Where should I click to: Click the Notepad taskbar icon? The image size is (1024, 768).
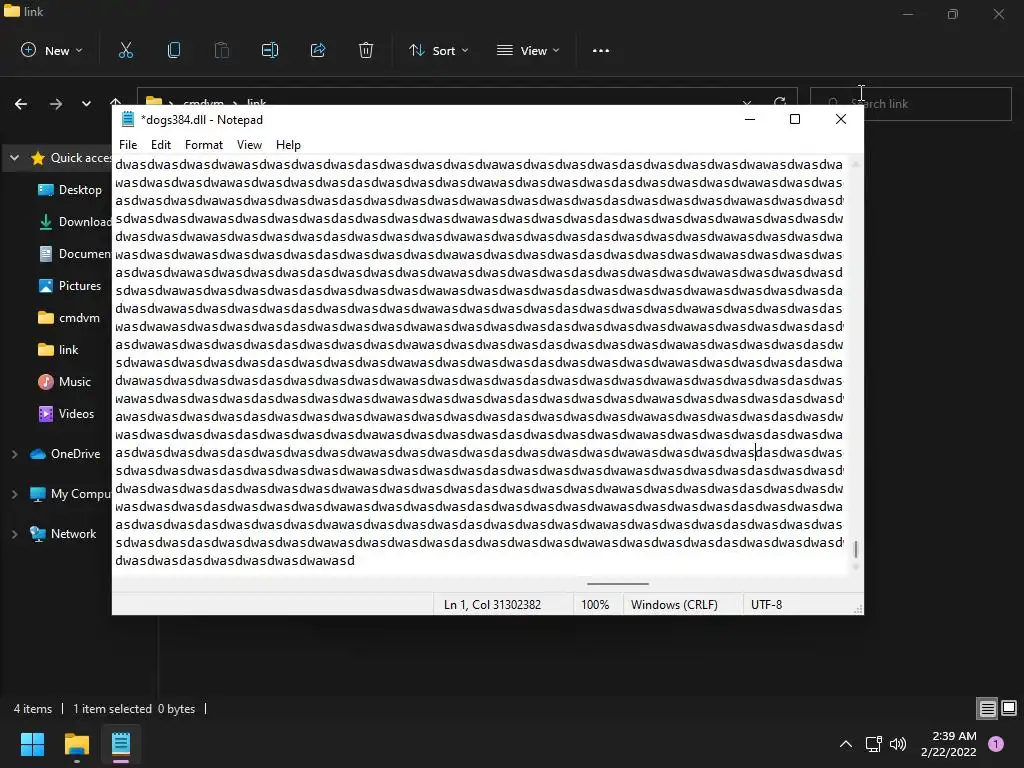point(121,744)
